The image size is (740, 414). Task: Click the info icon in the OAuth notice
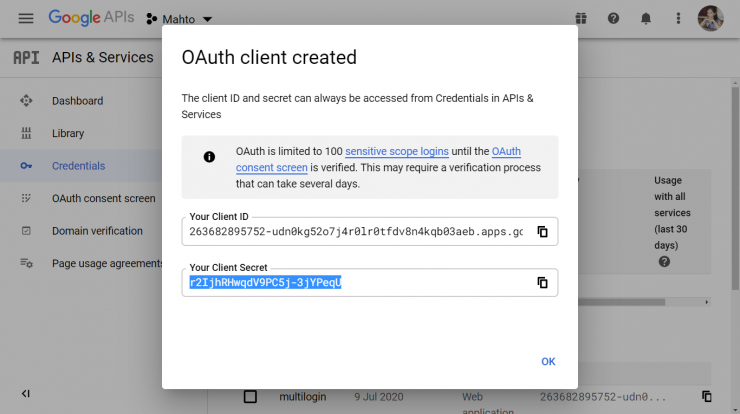209,157
